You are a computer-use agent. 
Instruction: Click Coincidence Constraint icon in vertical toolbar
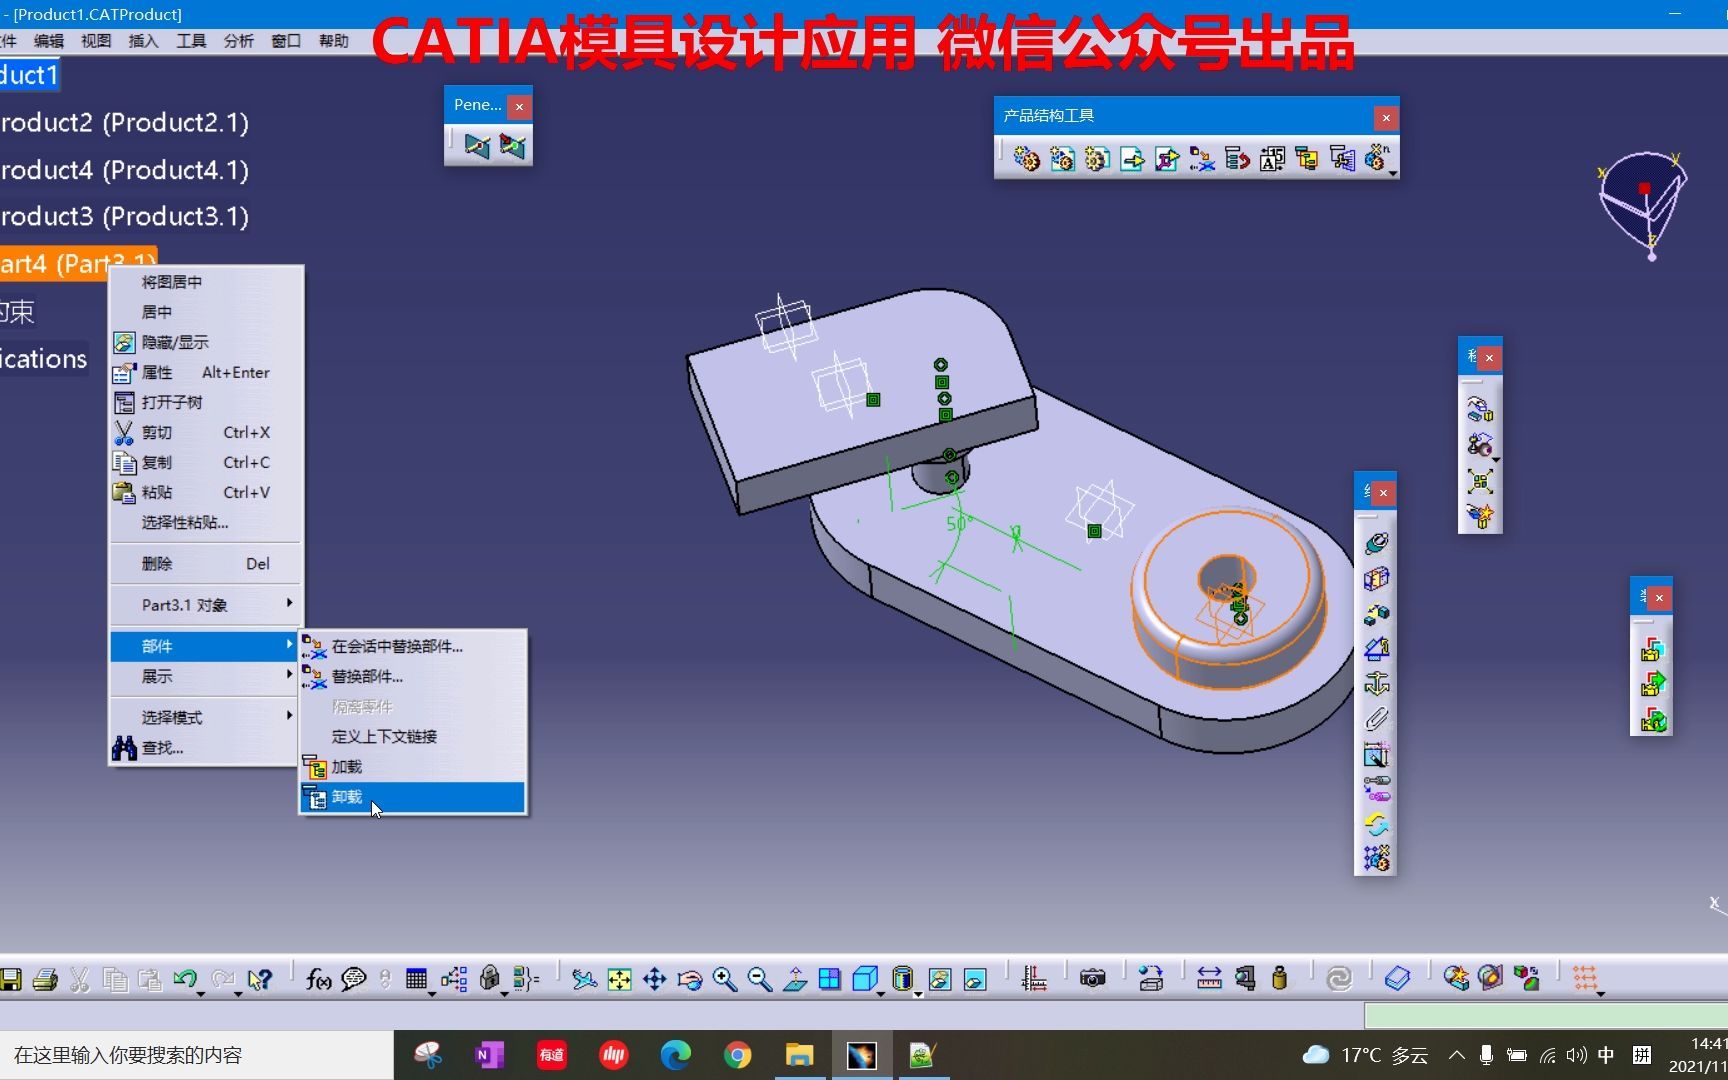(x=1376, y=543)
